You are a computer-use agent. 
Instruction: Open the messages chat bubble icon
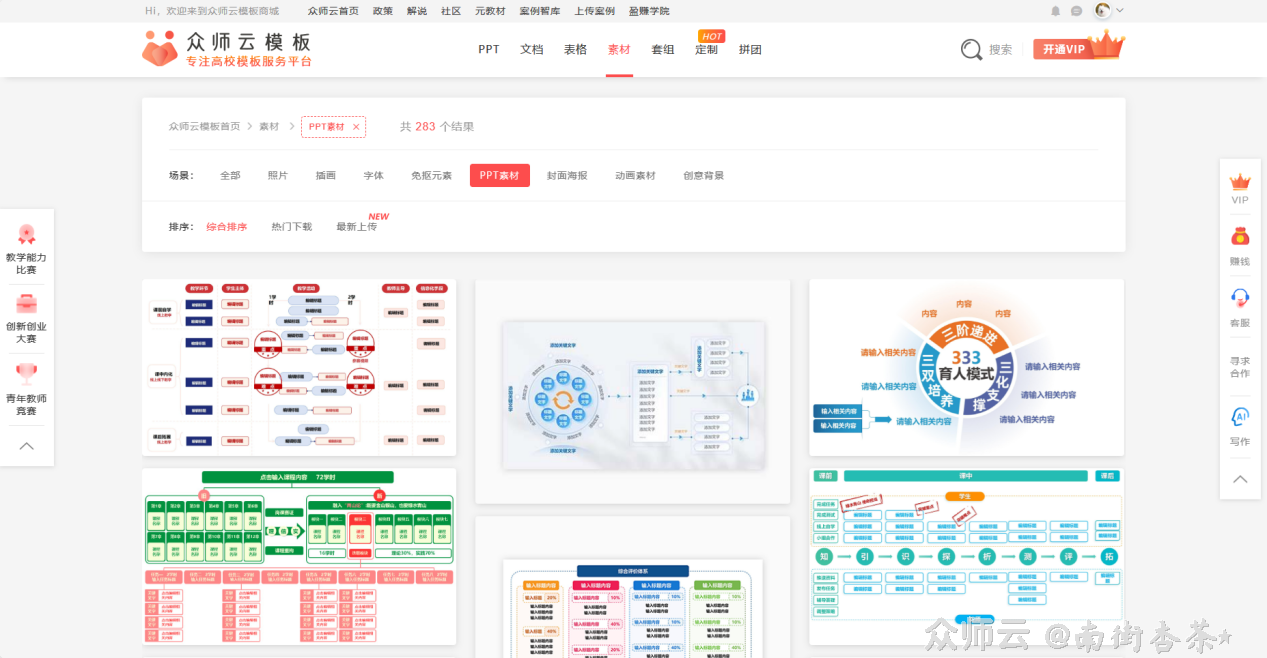tap(1077, 11)
